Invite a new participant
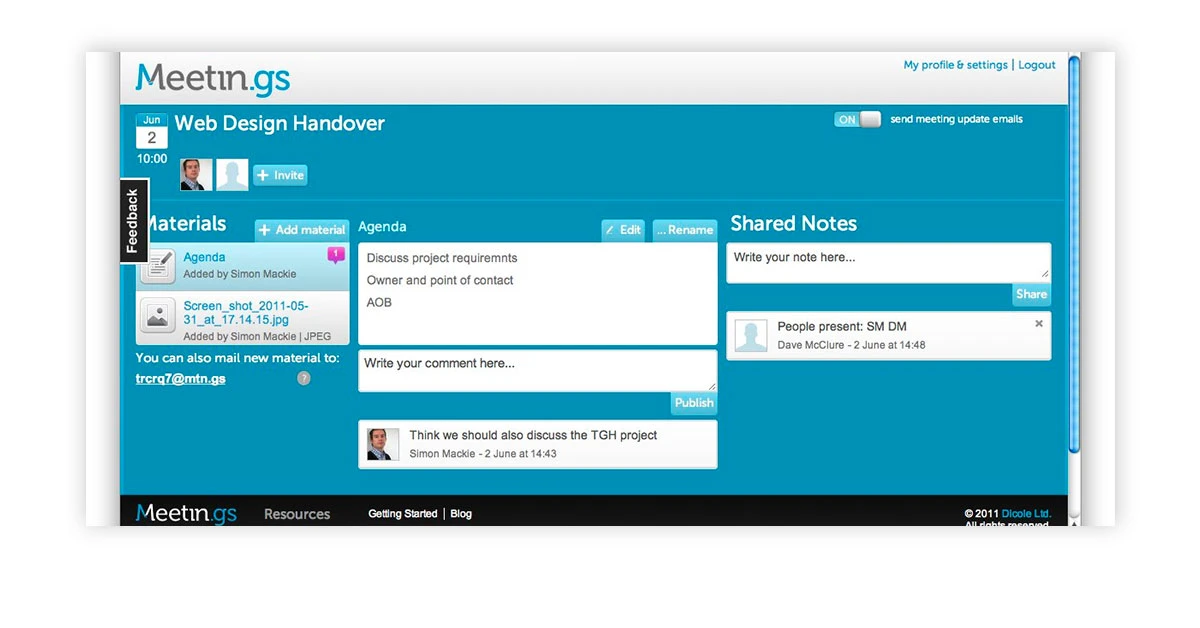 (x=280, y=175)
